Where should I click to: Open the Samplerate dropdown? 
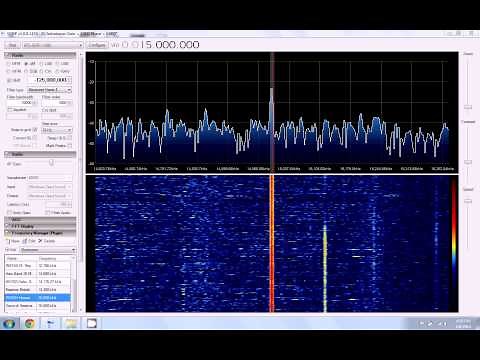pos(49,178)
